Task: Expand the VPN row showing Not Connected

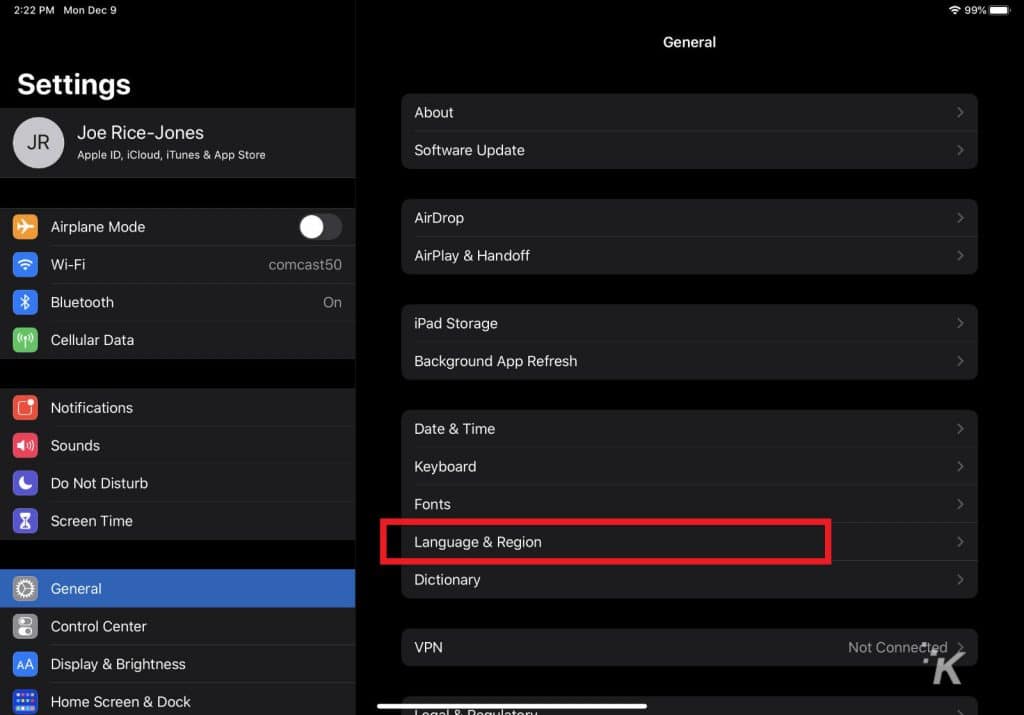Action: (690, 647)
